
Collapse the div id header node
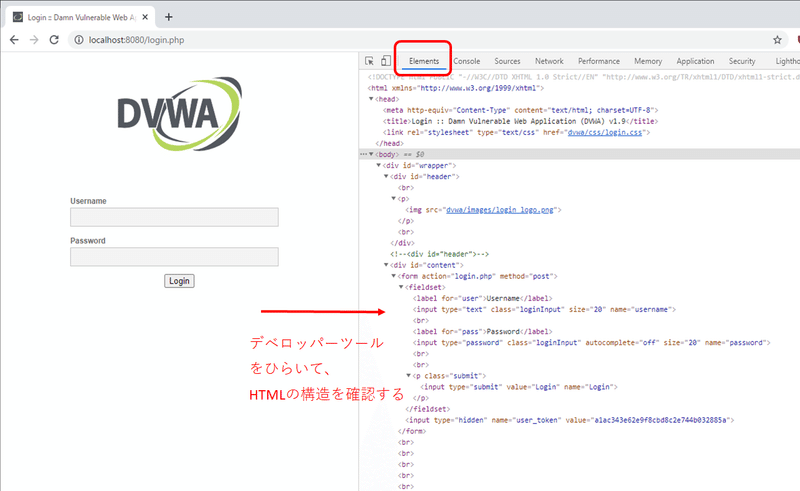[386, 177]
